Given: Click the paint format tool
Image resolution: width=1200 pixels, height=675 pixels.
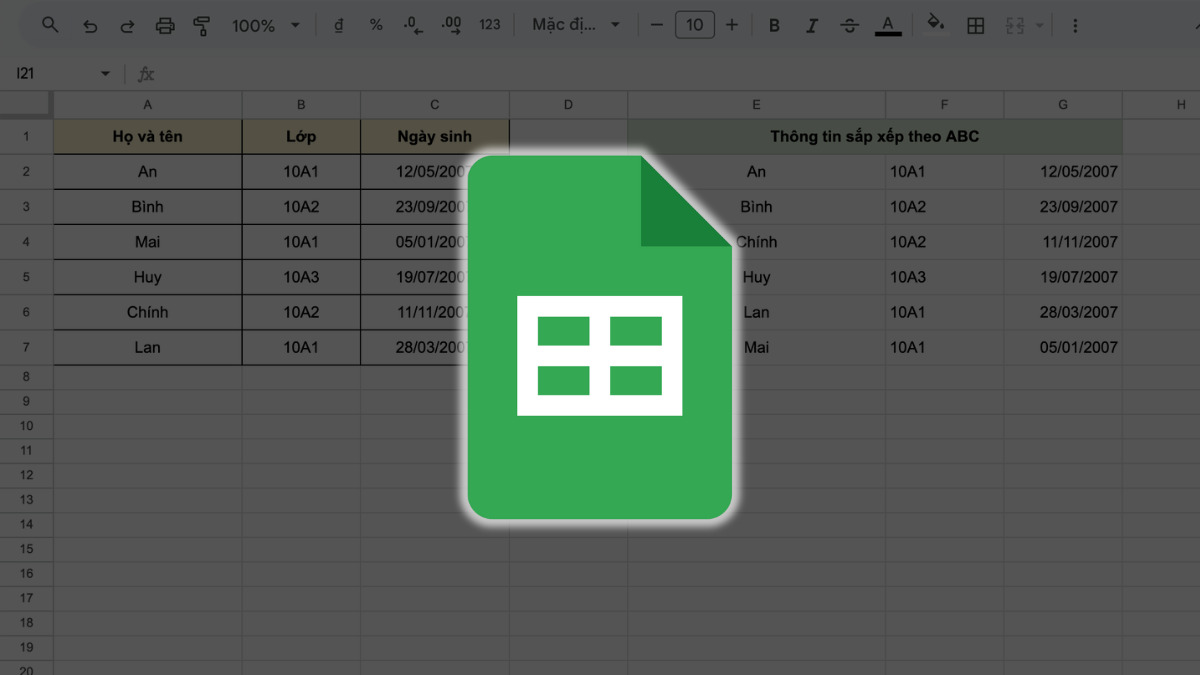Looking at the screenshot, I should [x=202, y=24].
